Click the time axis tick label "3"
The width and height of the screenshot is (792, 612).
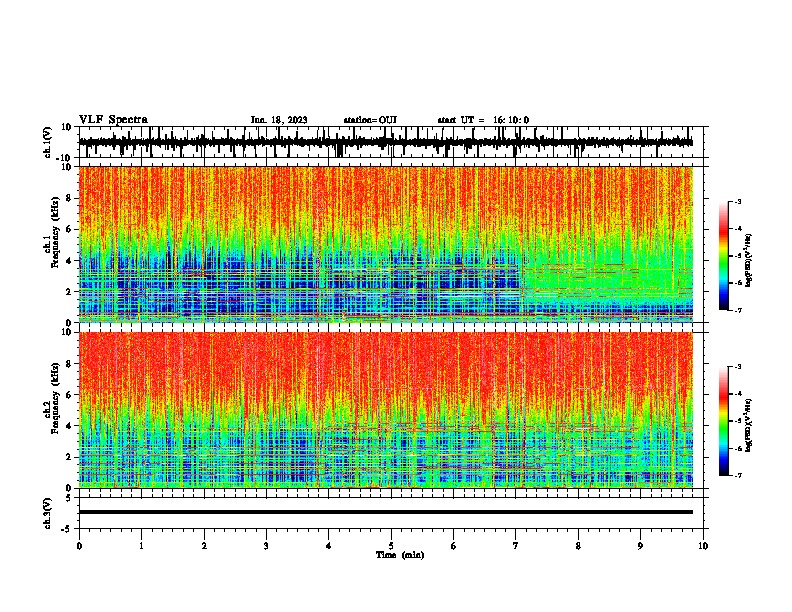point(266,546)
